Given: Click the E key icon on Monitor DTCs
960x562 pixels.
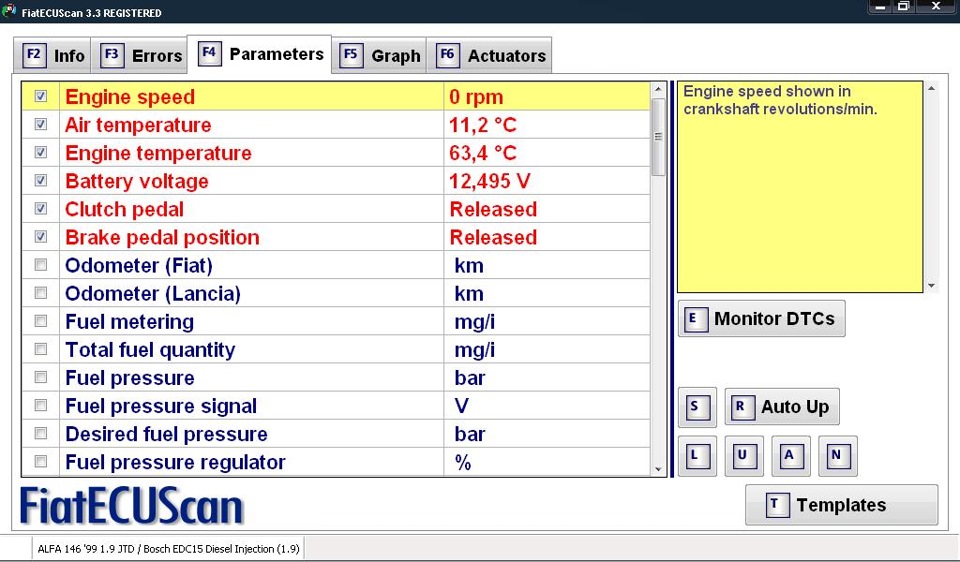Looking at the screenshot, I should (696, 319).
